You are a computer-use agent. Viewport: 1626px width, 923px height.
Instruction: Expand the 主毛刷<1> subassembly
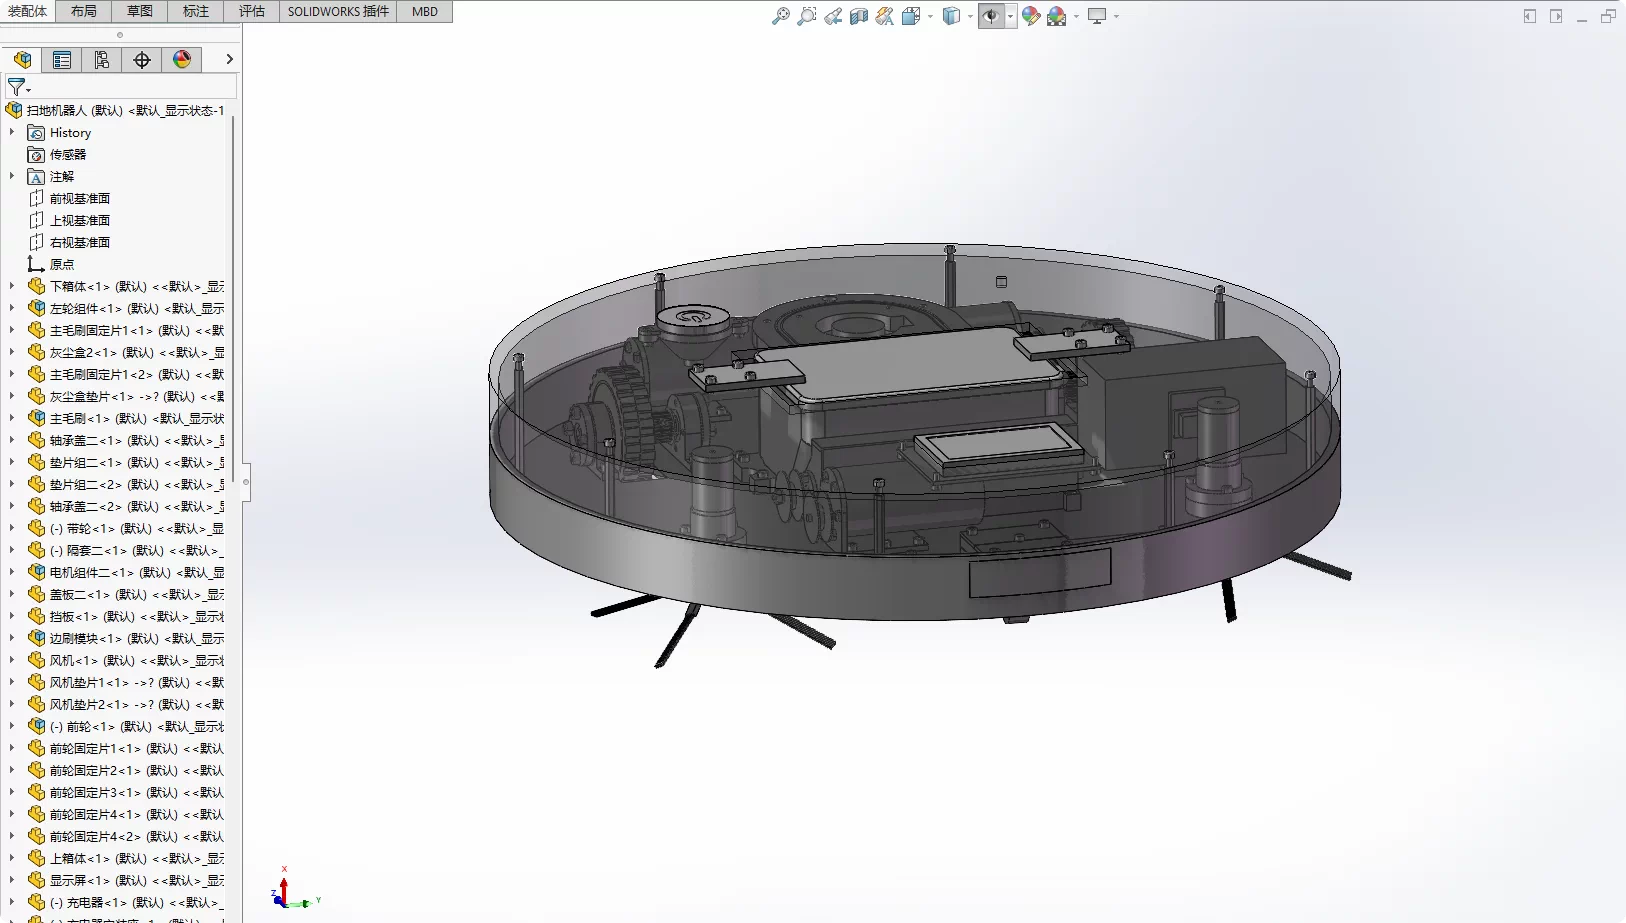(x=12, y=418)
